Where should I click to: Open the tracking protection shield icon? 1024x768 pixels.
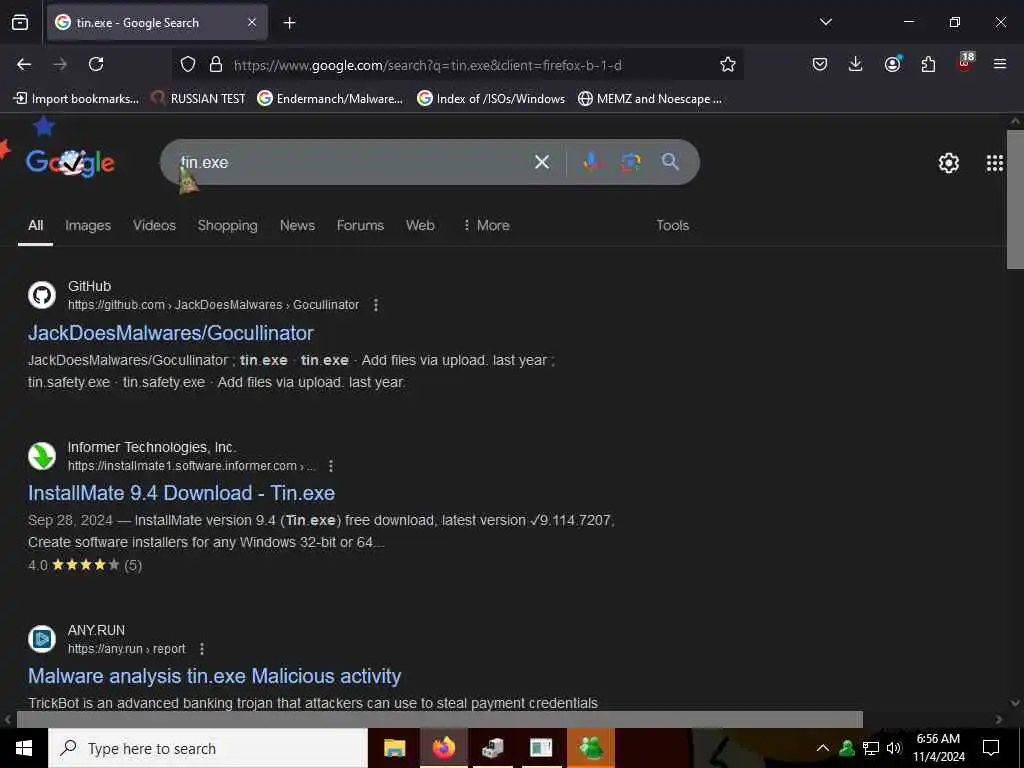pyautogui.click(x=188, y=65)
